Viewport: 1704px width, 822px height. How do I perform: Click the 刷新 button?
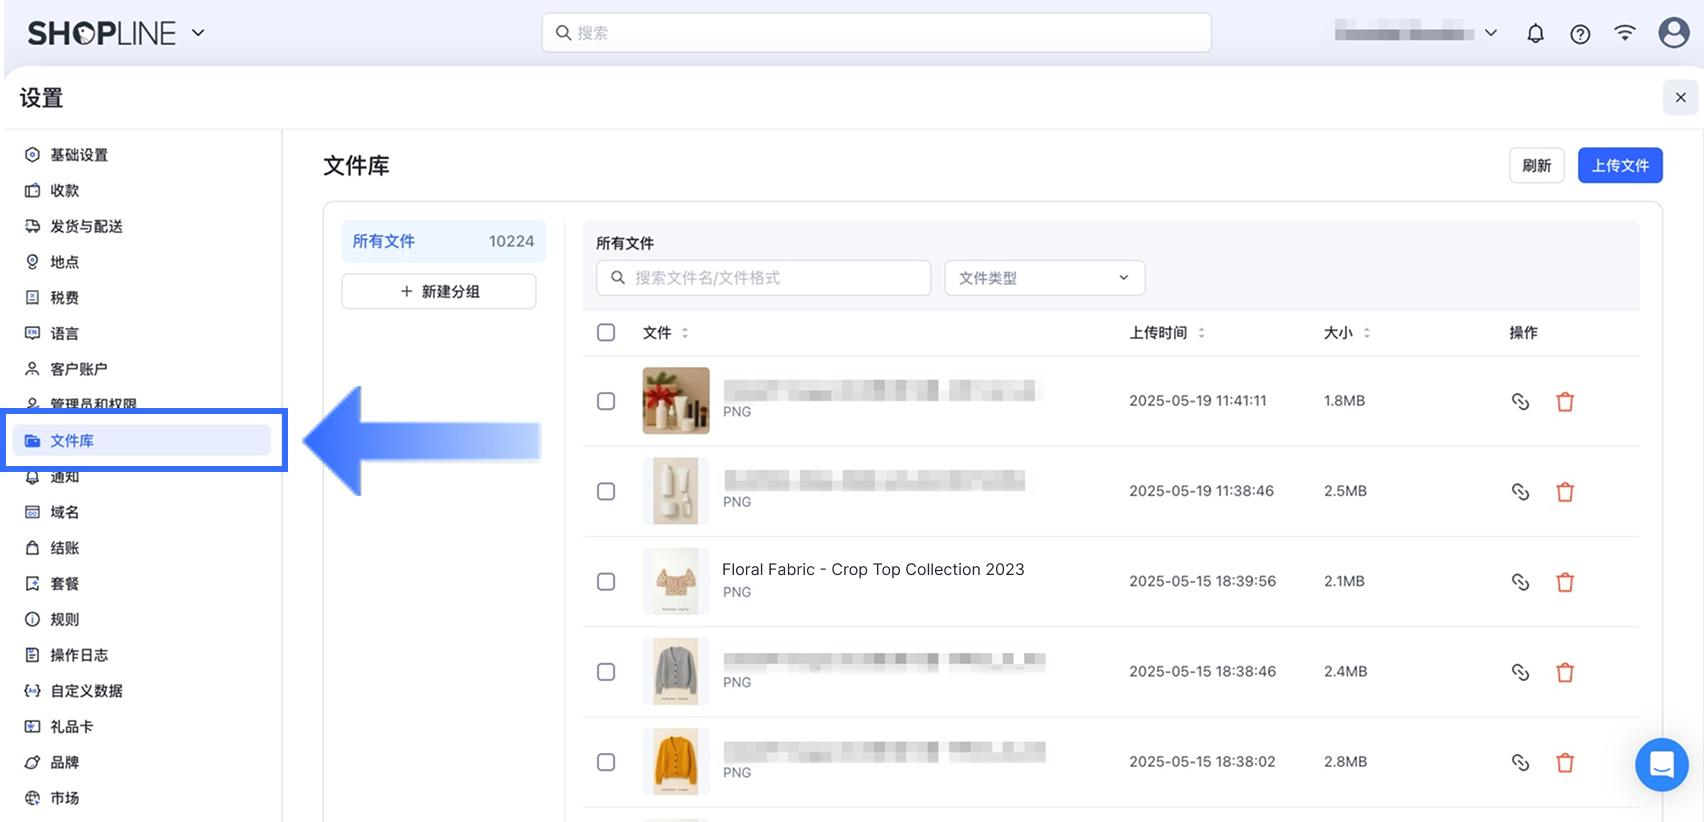tap(1536, 166)
